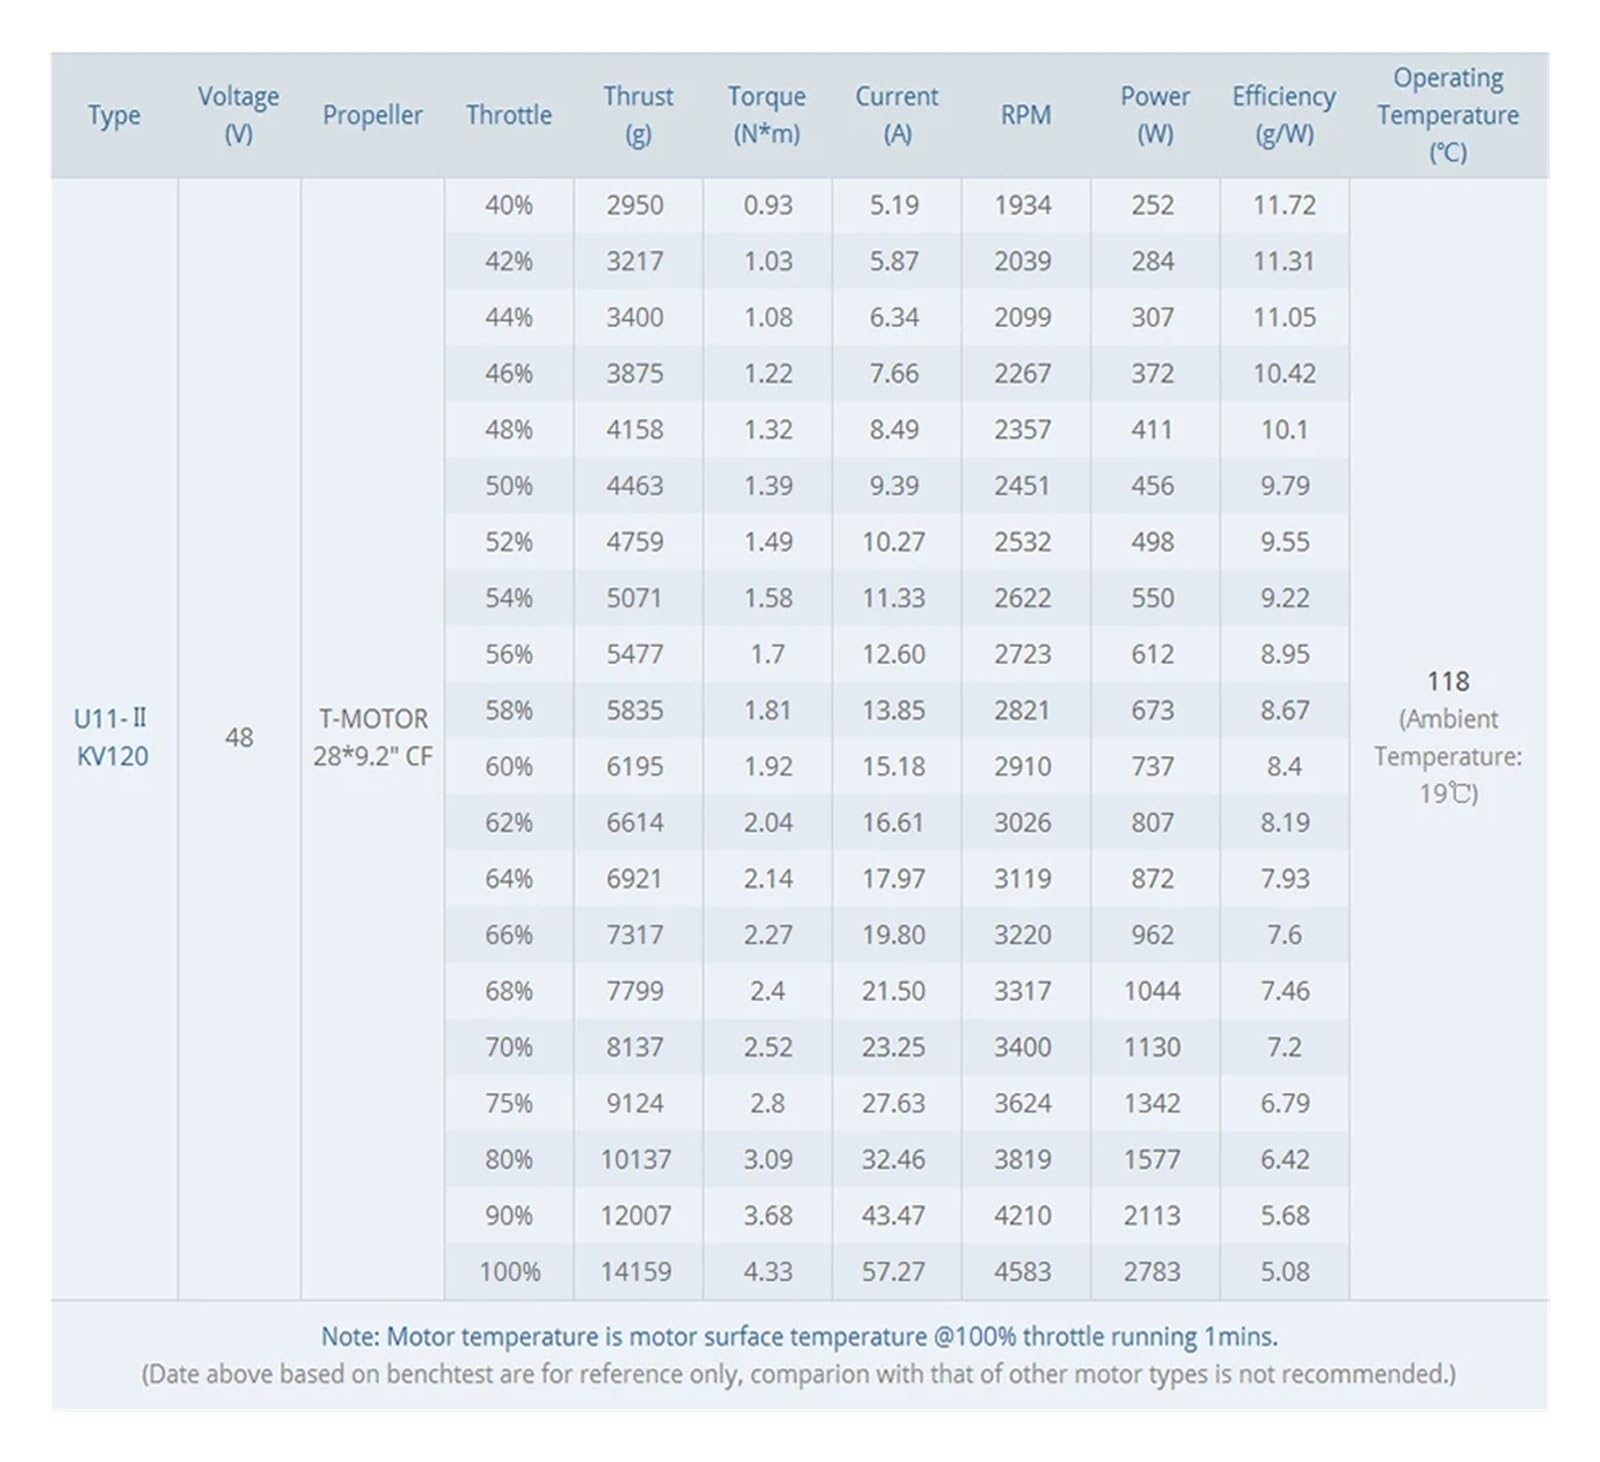Click the 10137 thrust value

click(x=636, y=1160)
